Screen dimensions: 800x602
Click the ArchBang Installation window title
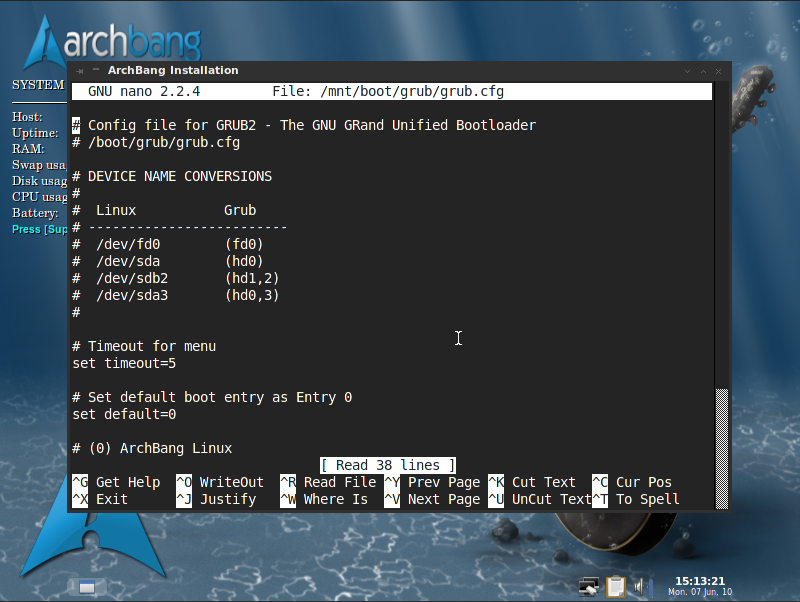pyautogui.click(x=173, y=70)
